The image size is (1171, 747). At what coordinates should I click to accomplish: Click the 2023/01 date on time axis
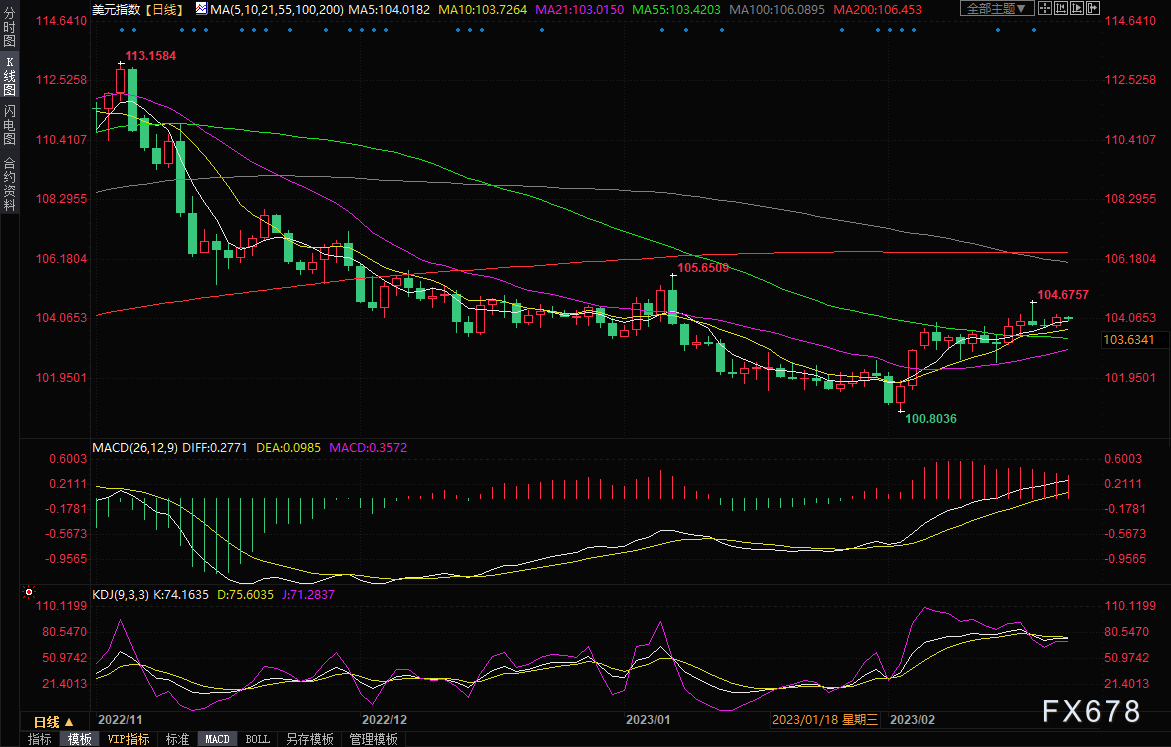click(648, 719)
